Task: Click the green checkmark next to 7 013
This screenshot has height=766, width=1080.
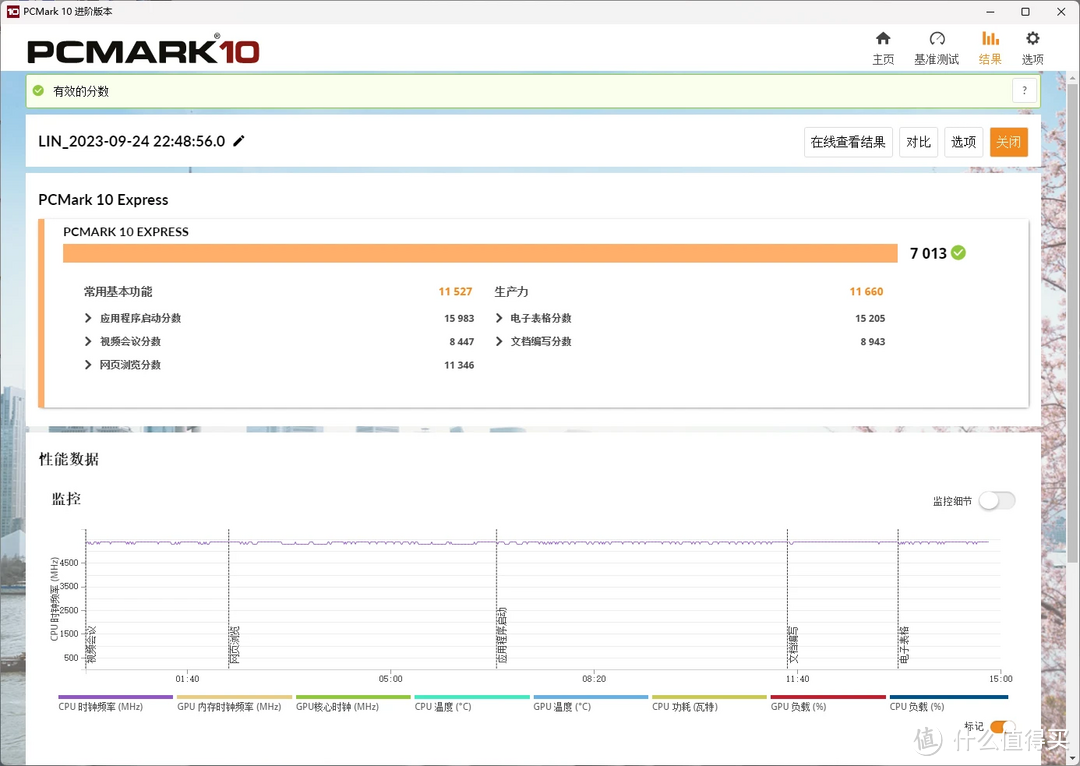Action: [x=958, y=253]
